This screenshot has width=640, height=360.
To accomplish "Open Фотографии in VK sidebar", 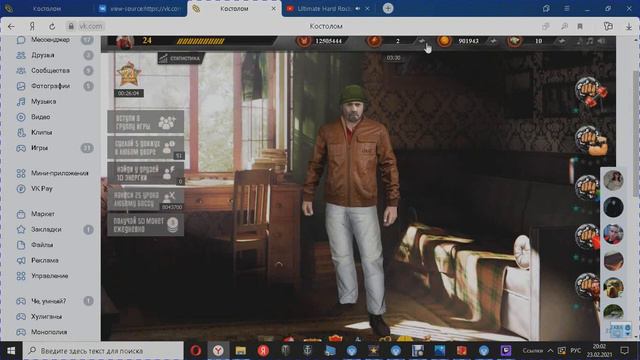I will click(x=50, y=86).
